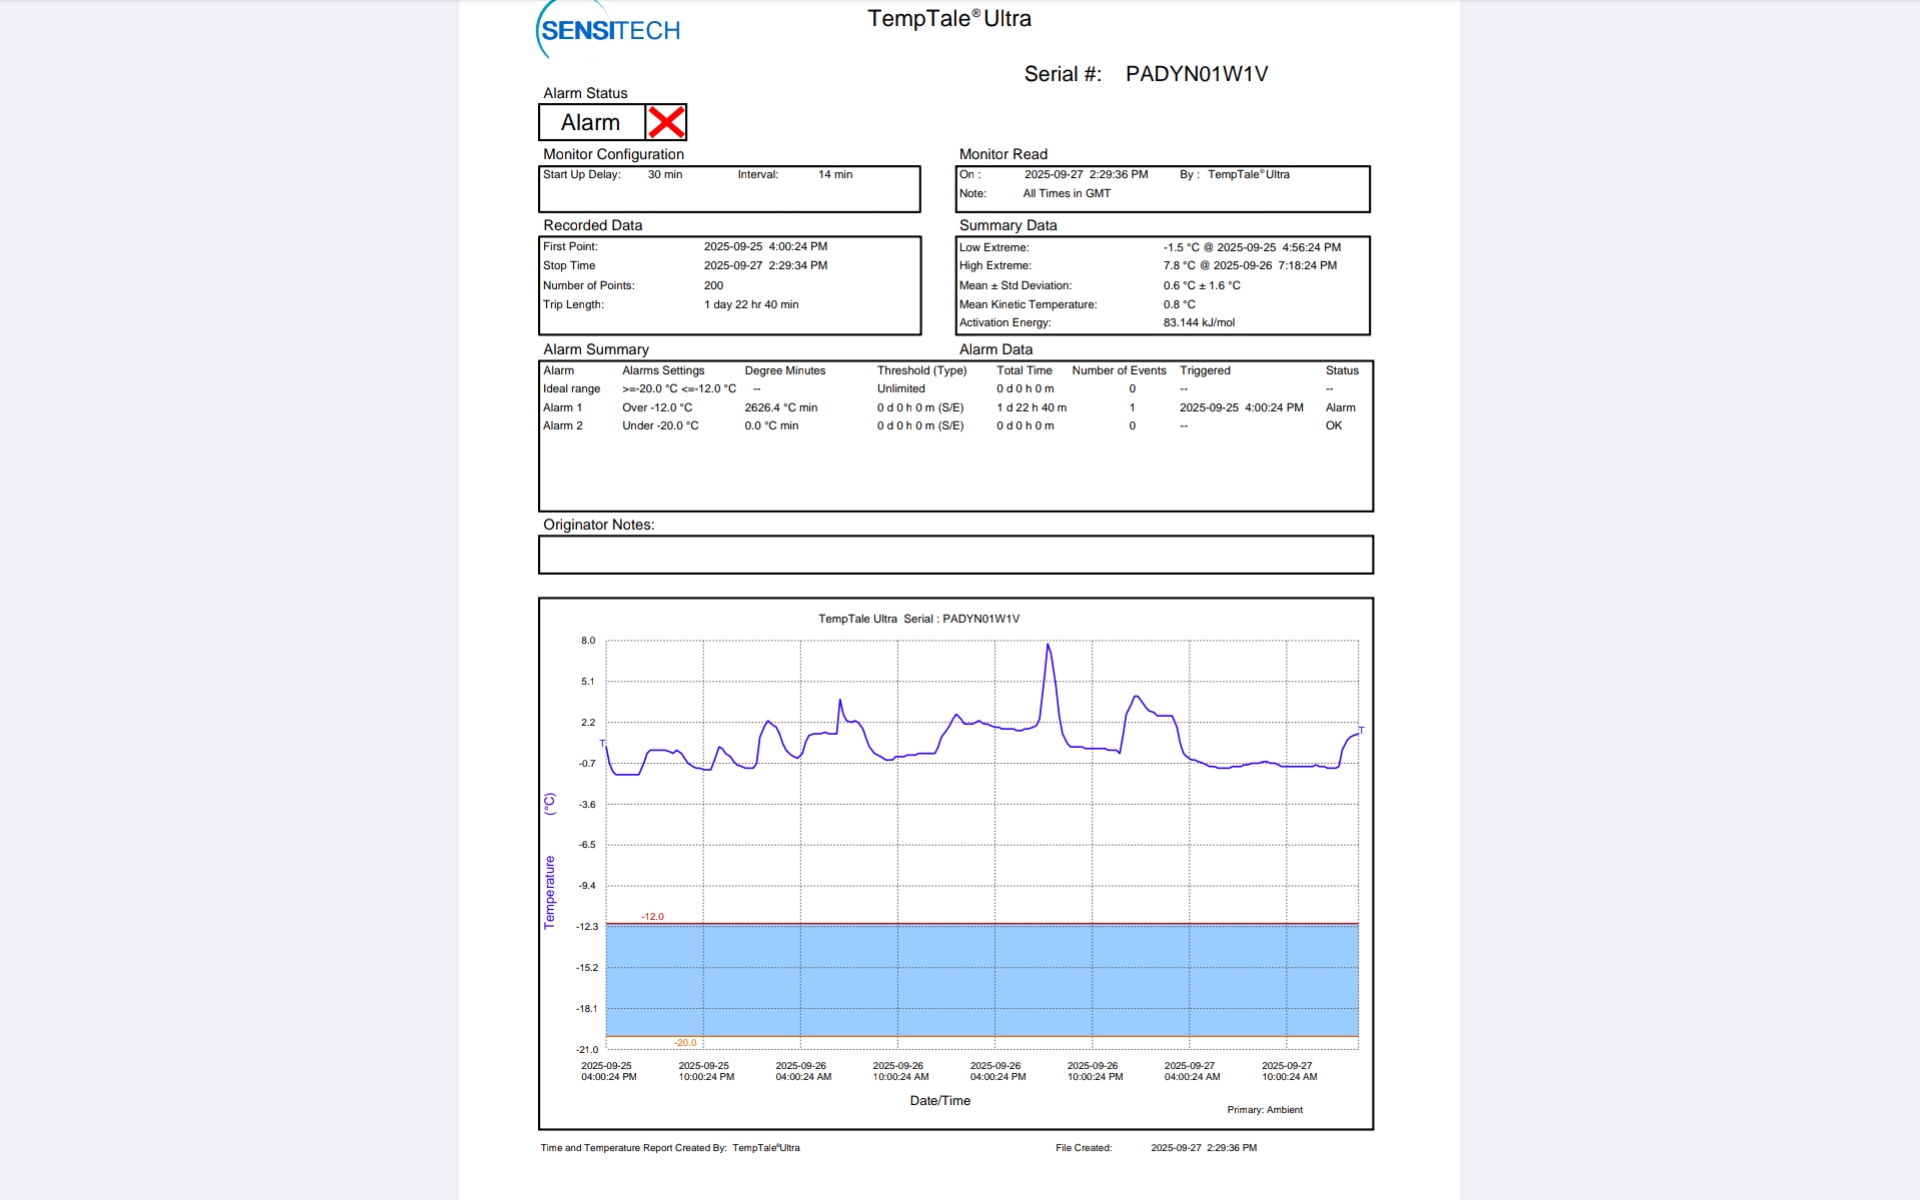This screenshot has height=1200, width=1920.
Task: Click inside the Originator Notes box
Action: click(x=955, y=555)
